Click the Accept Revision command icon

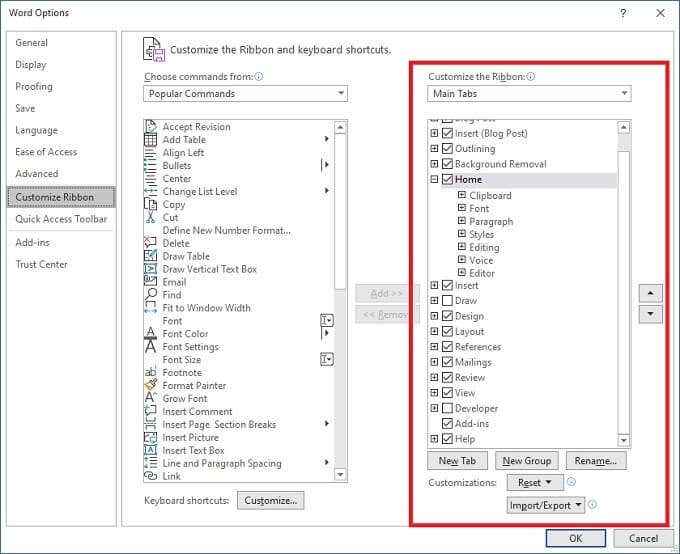pyautogui.click(x=150, y=127)
